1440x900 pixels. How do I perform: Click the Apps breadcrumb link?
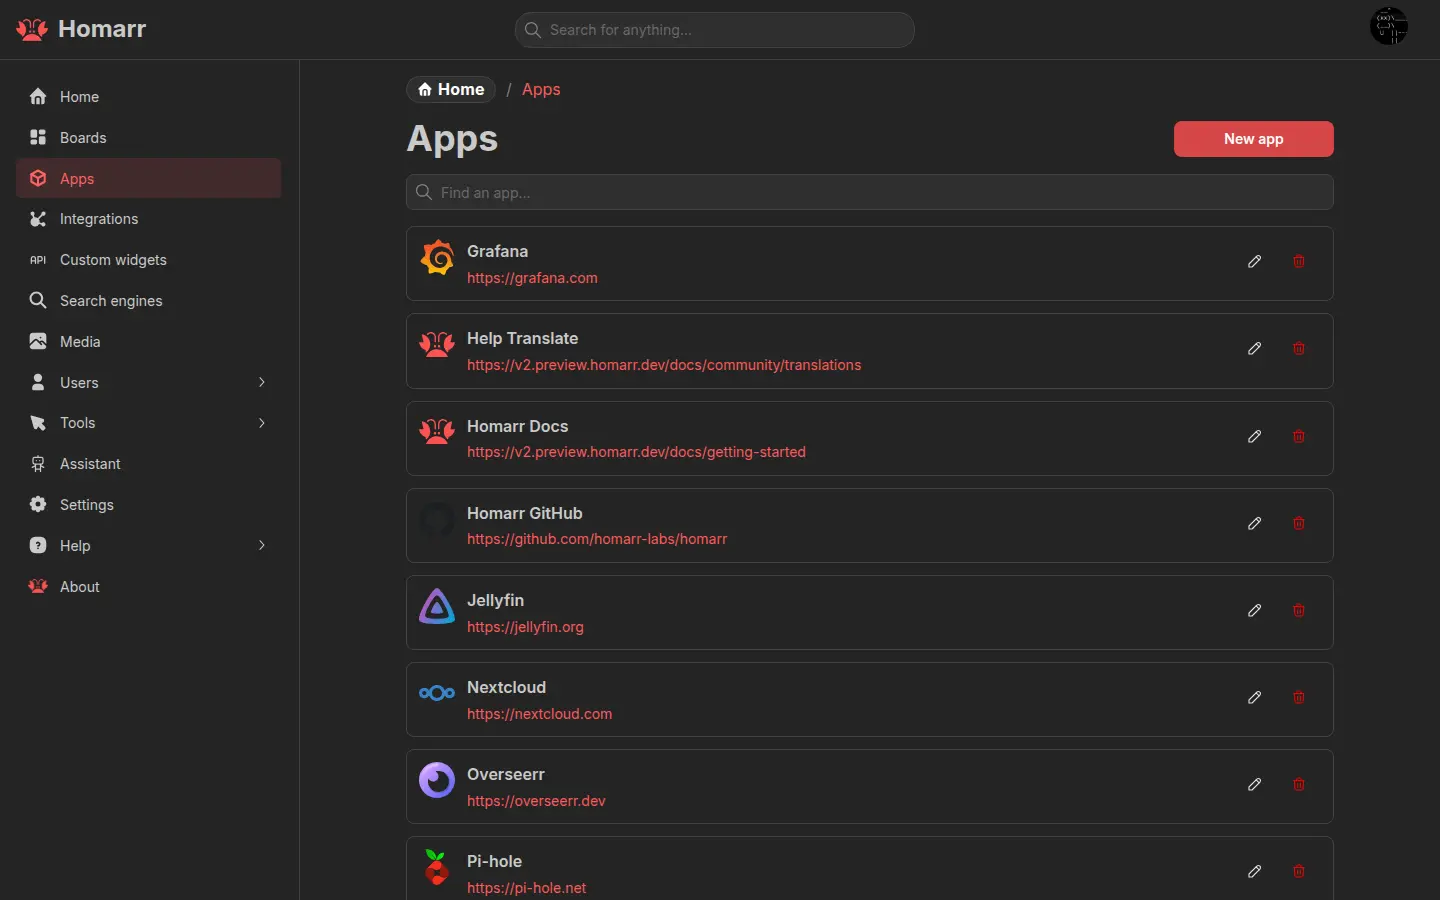coord(541,90)
